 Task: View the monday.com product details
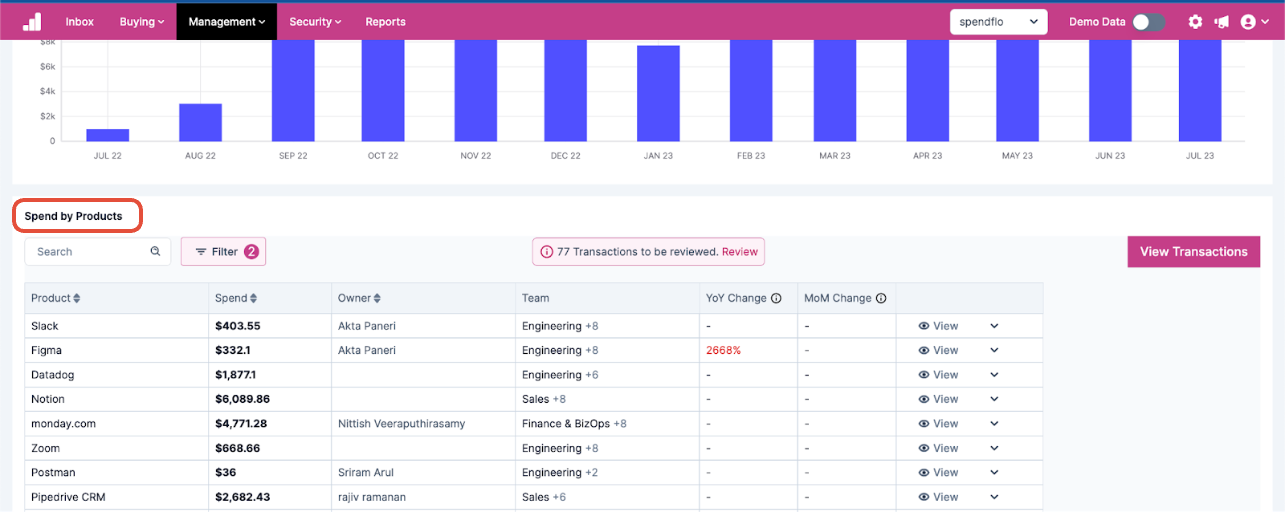pyautogui.click(x=938, y=424)
